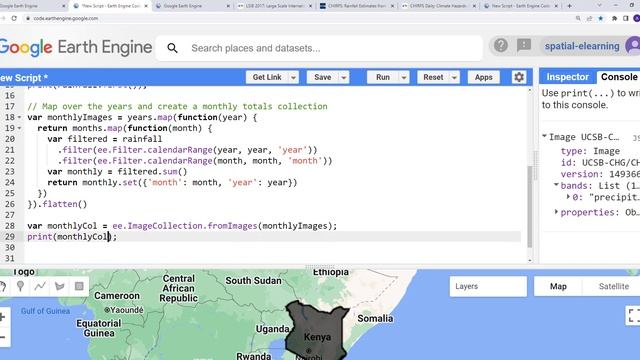
Task: Collapse the bands list node
Action: point(556,185)
